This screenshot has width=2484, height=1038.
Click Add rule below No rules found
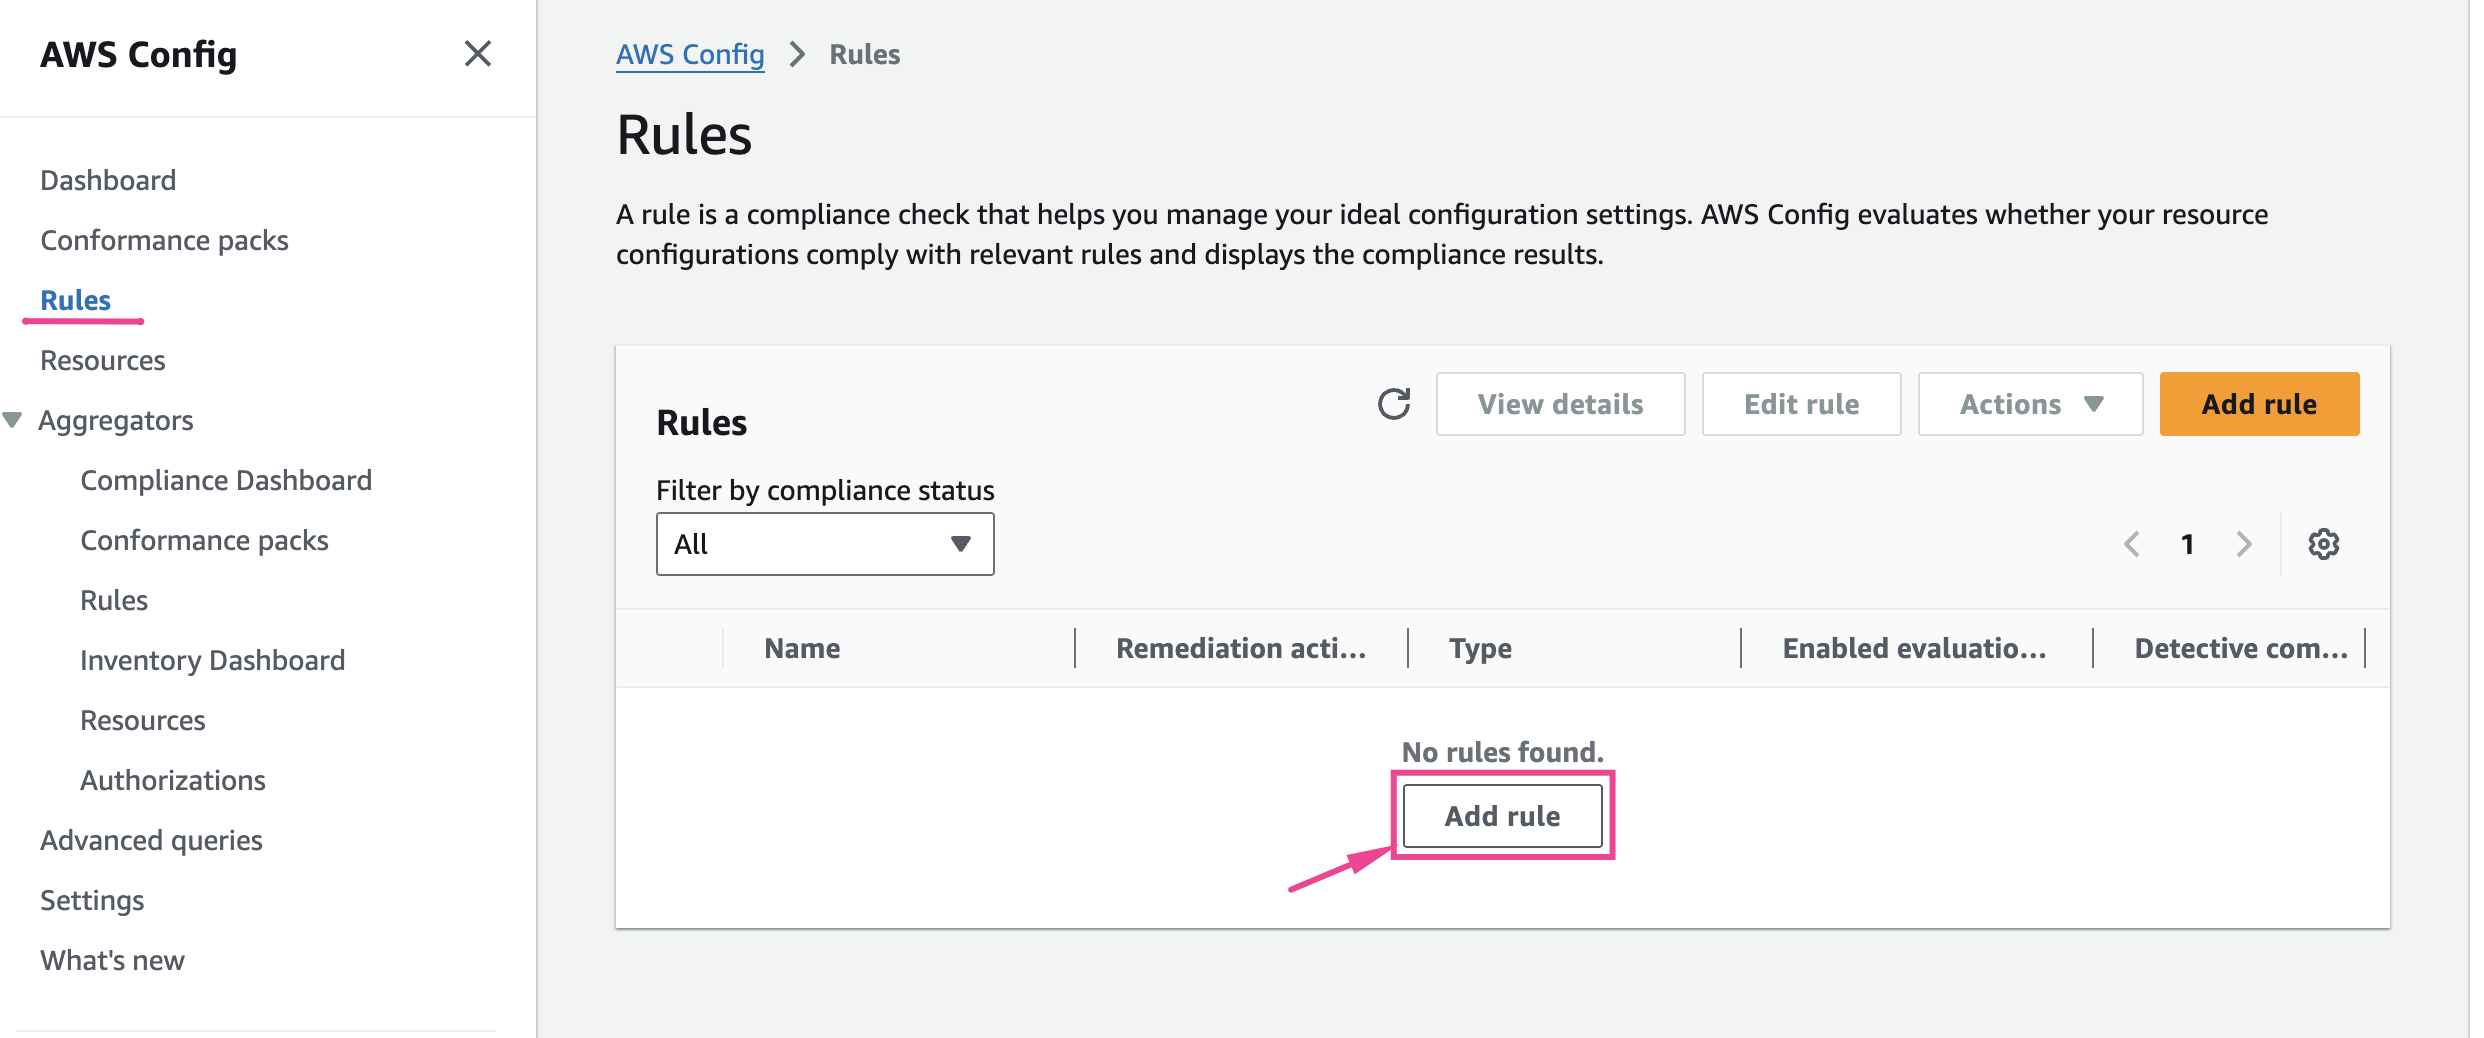point(1501,816)
